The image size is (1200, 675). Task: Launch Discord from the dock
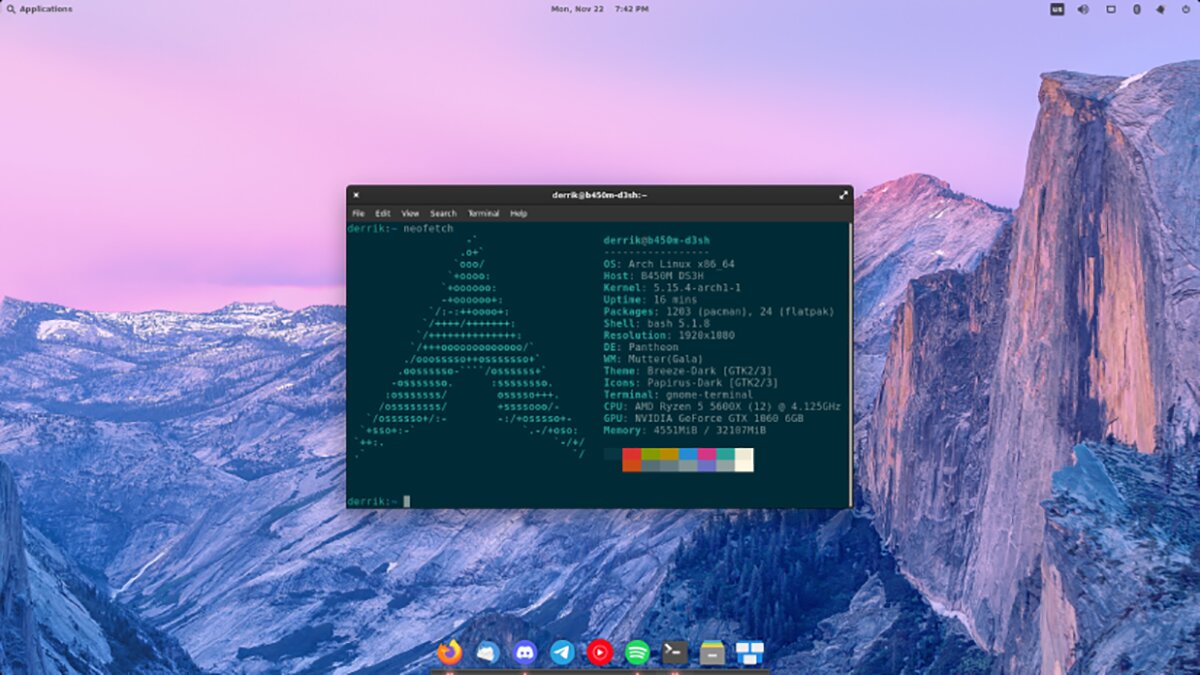(525, 652)
